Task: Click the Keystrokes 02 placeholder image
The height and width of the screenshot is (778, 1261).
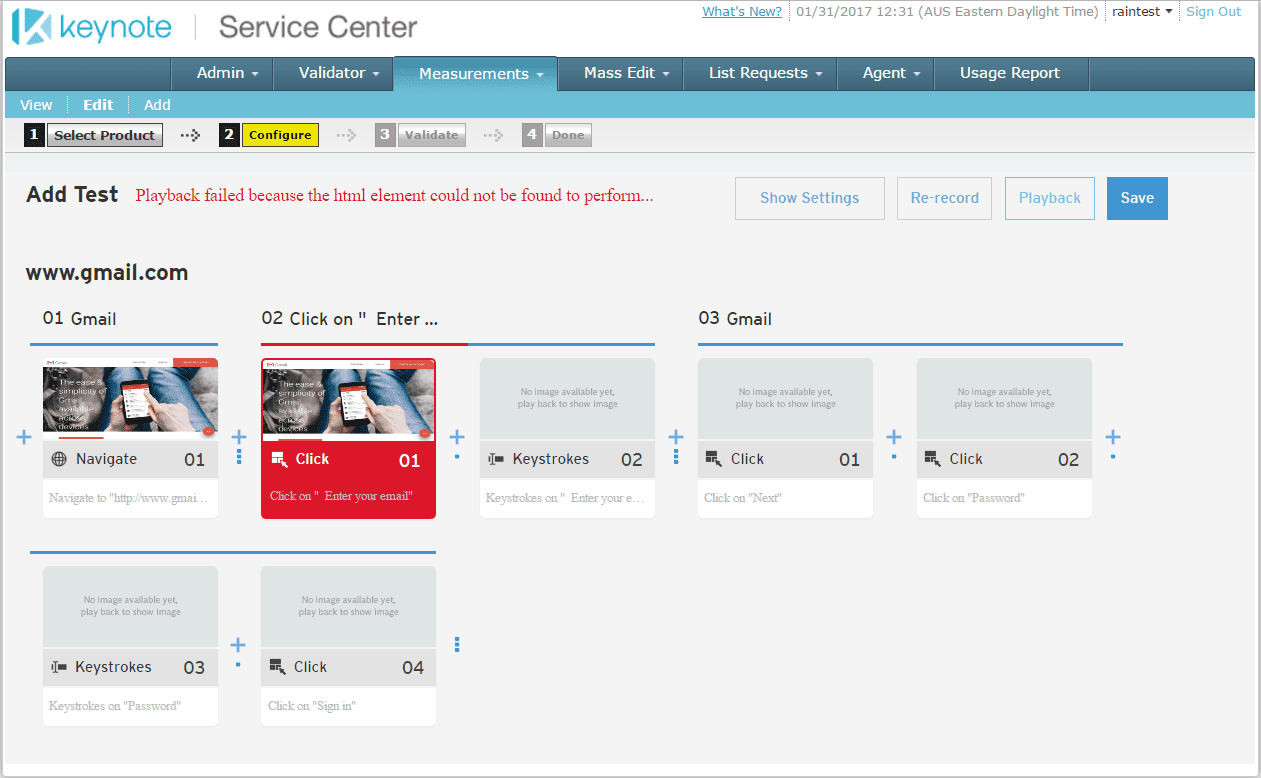Action: tap(567, 399)
